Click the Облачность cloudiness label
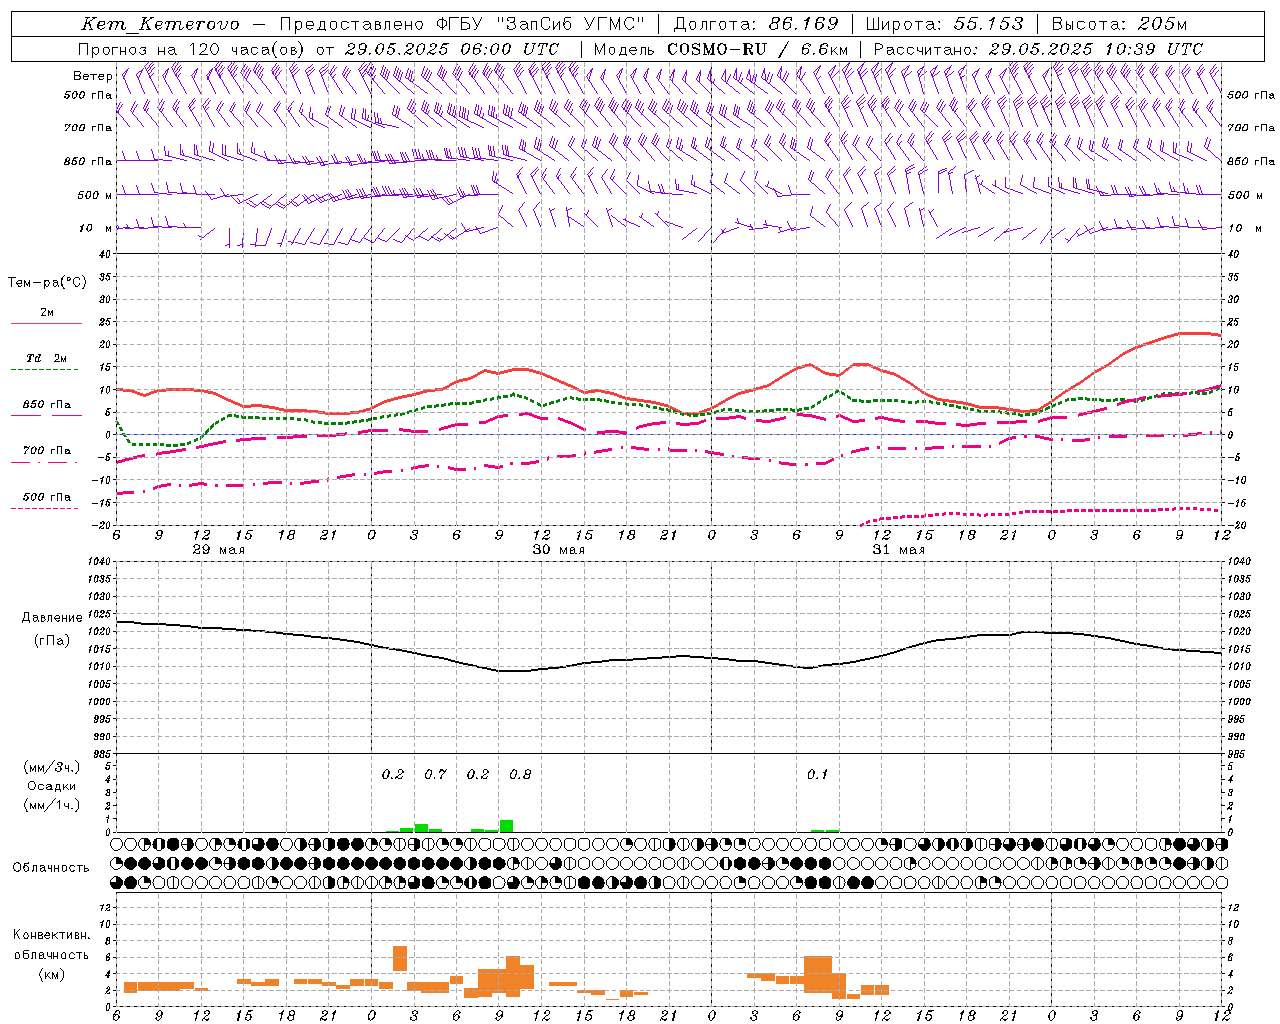This screenshot has width=1280, height=1024. point(51,867)
